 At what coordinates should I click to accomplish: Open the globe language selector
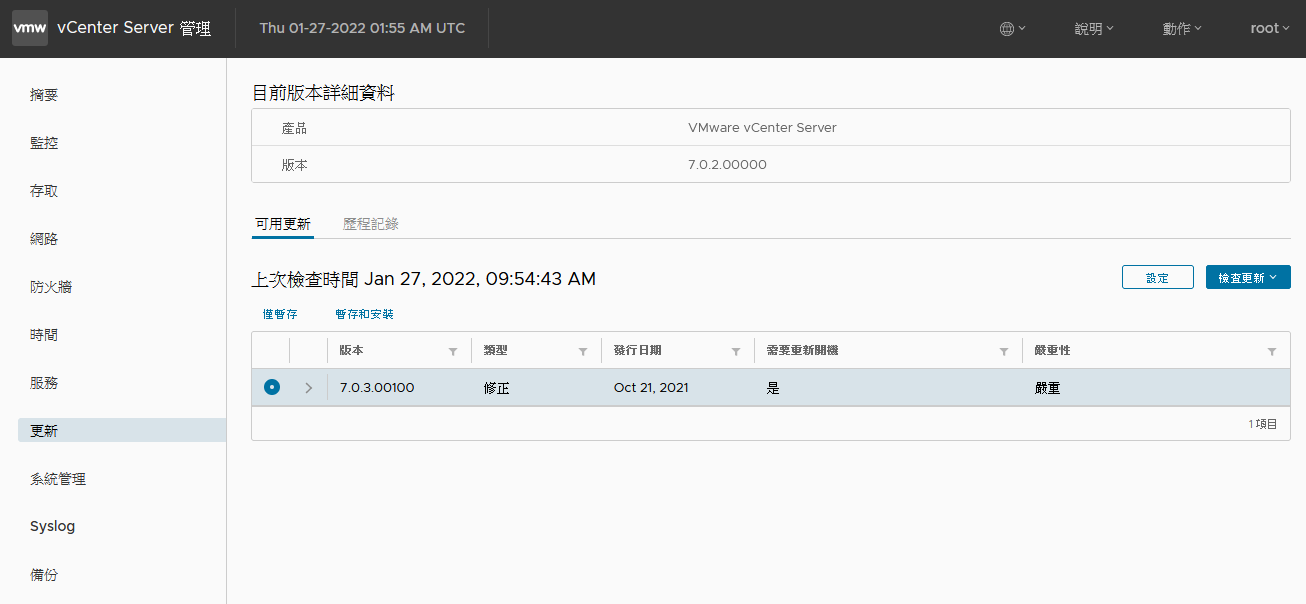[1013, 28]
